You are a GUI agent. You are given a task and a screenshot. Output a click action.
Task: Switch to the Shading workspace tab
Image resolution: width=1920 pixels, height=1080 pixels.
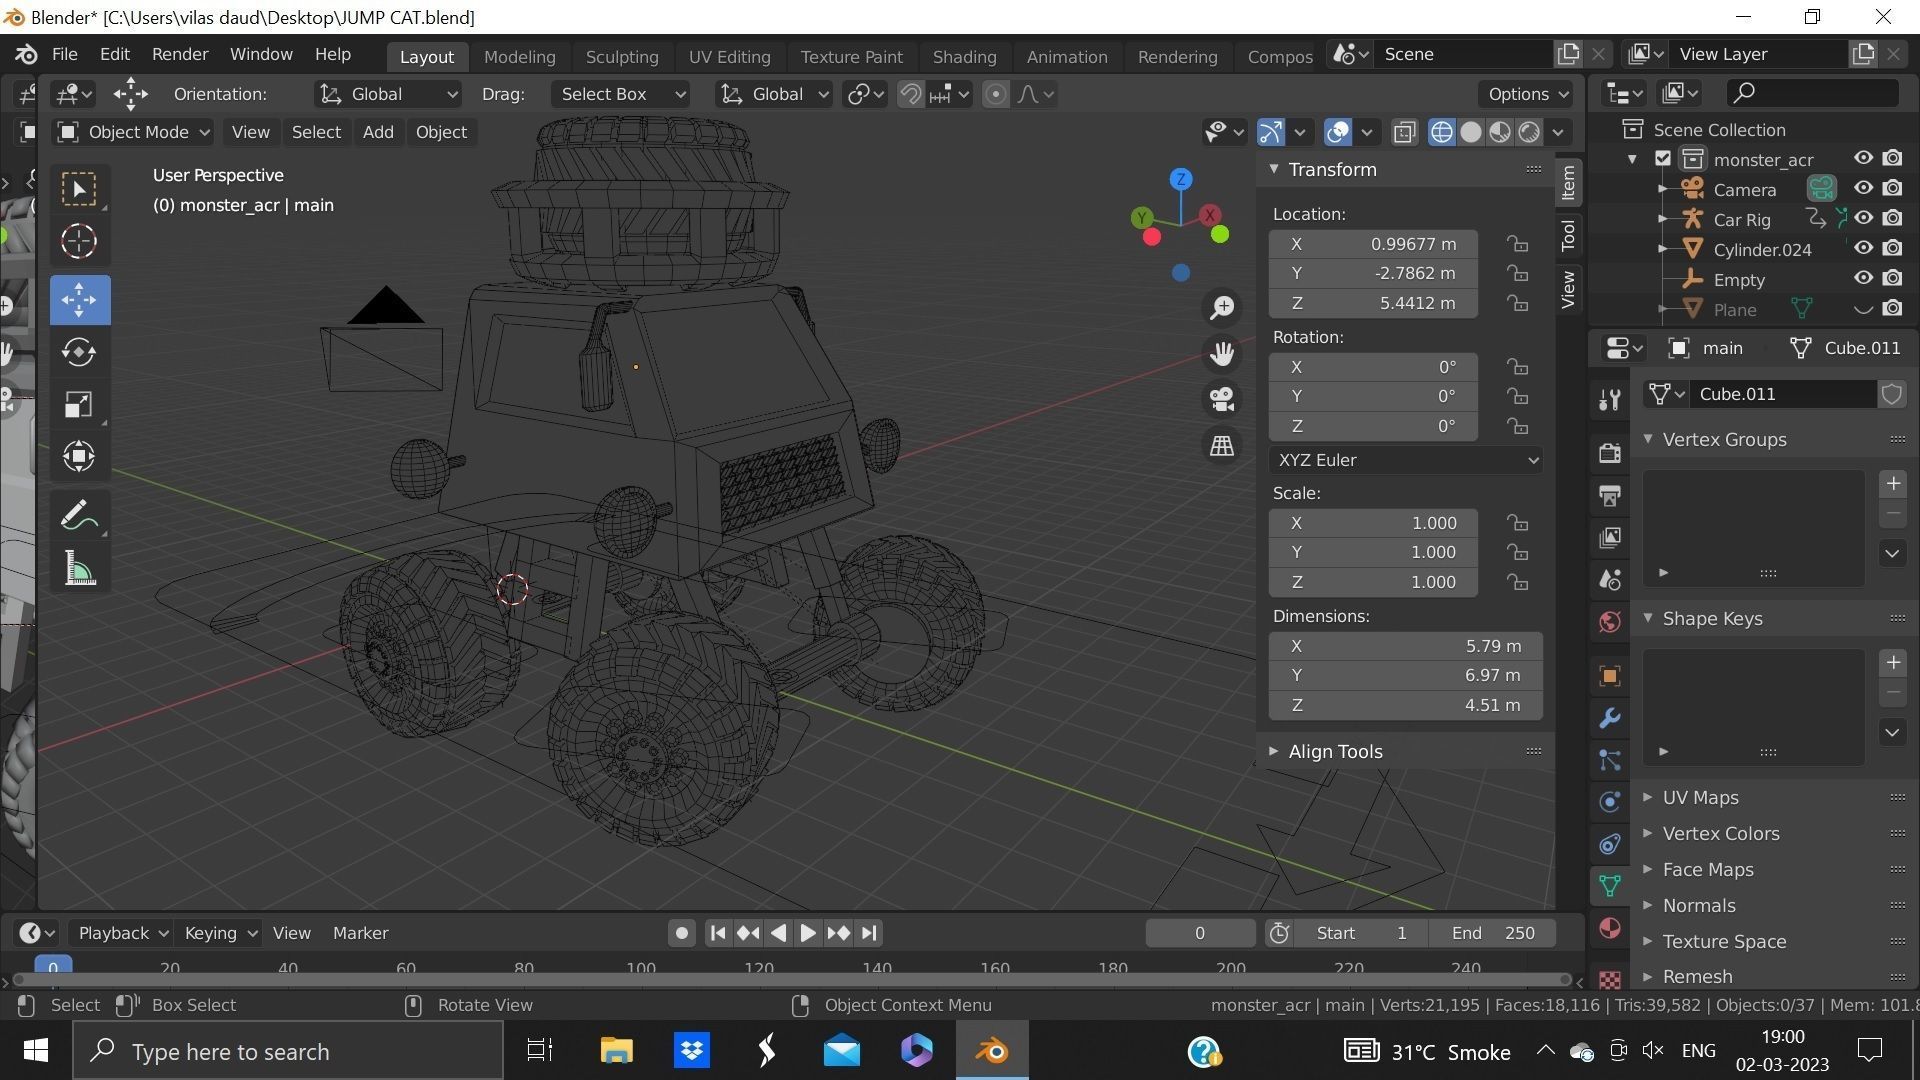click(x=963, y=56)
